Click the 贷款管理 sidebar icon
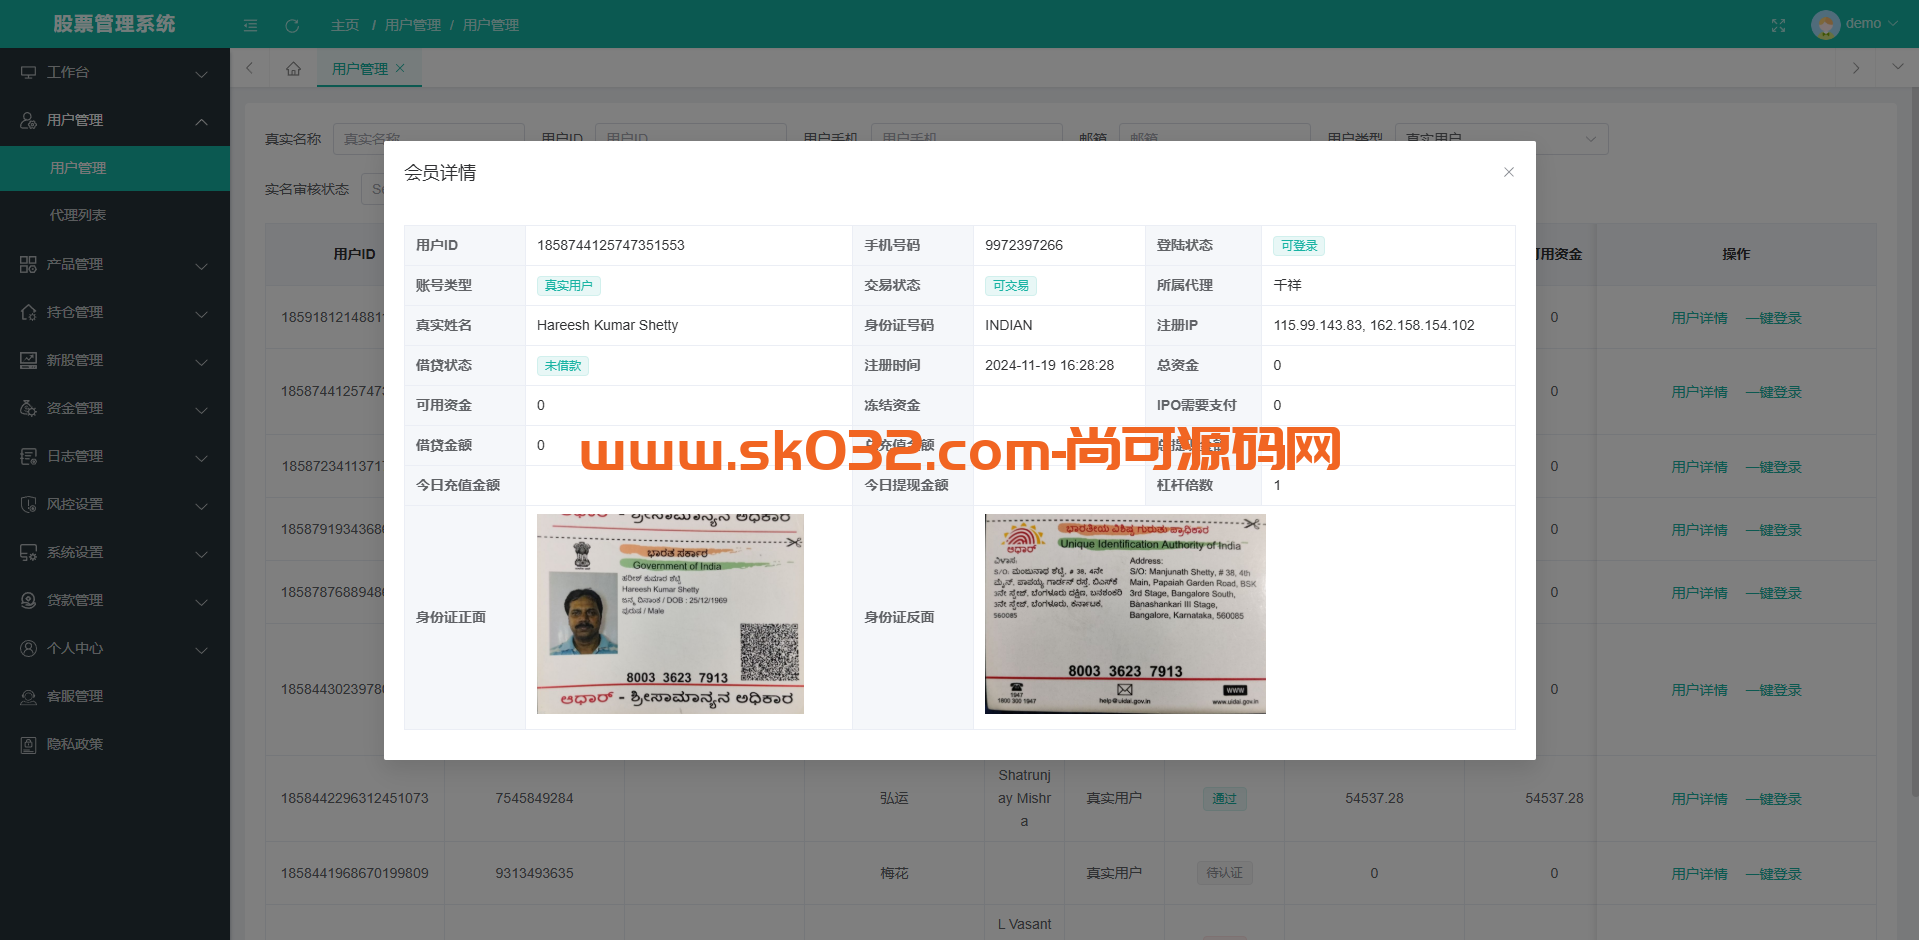This screenshot has height=940, width=1919. click(28, 600)
